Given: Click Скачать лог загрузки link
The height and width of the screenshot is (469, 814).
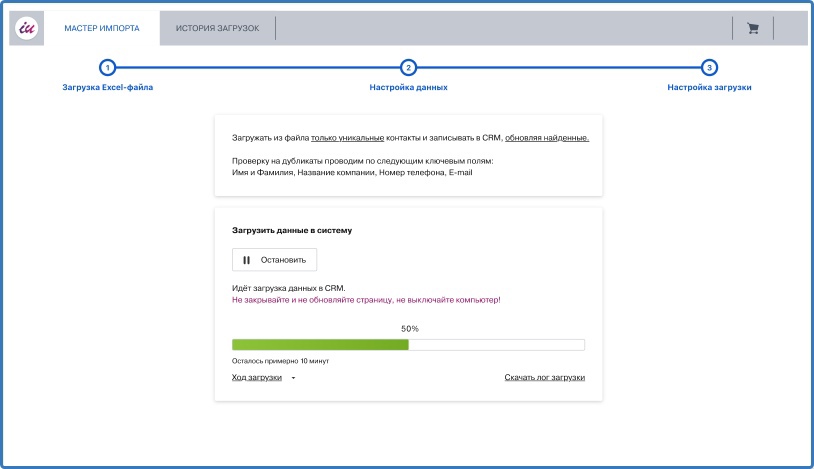Looking at the screenshot, I should click(x=545, y=378).
